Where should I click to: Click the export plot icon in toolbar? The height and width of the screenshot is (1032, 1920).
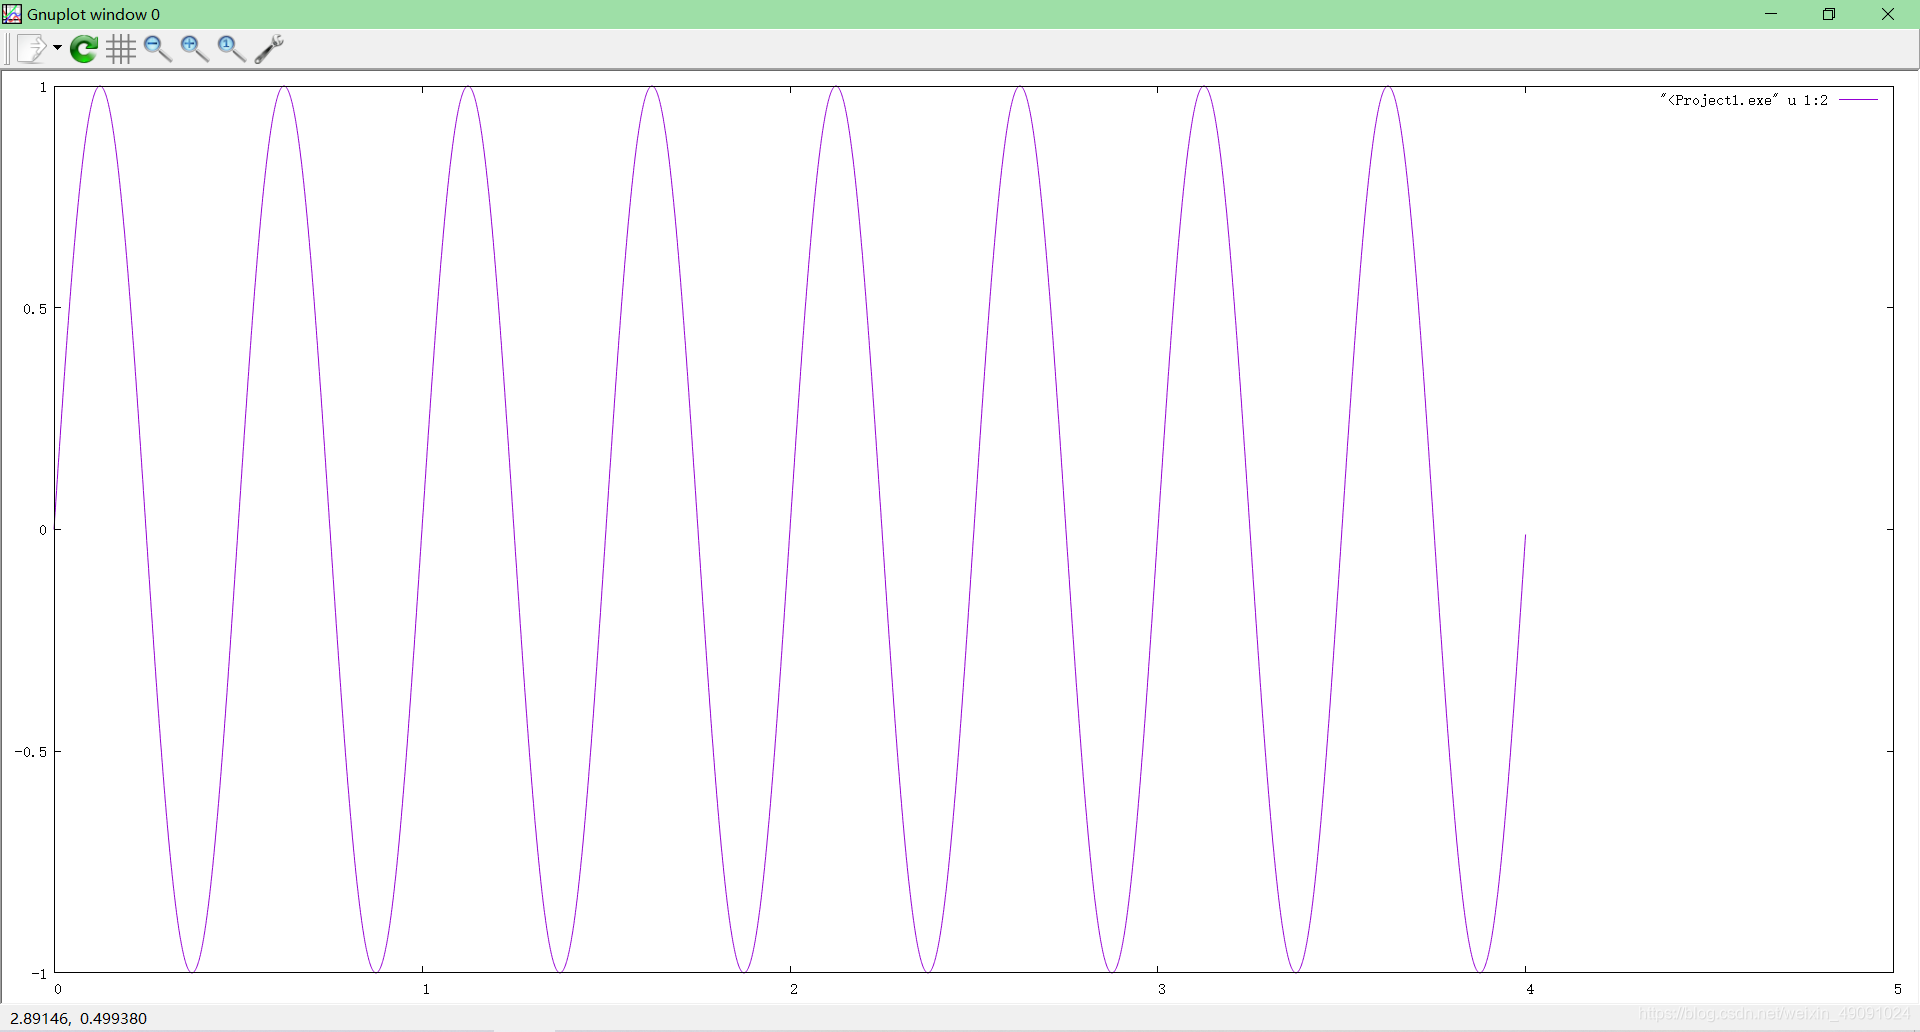point(32,48)
